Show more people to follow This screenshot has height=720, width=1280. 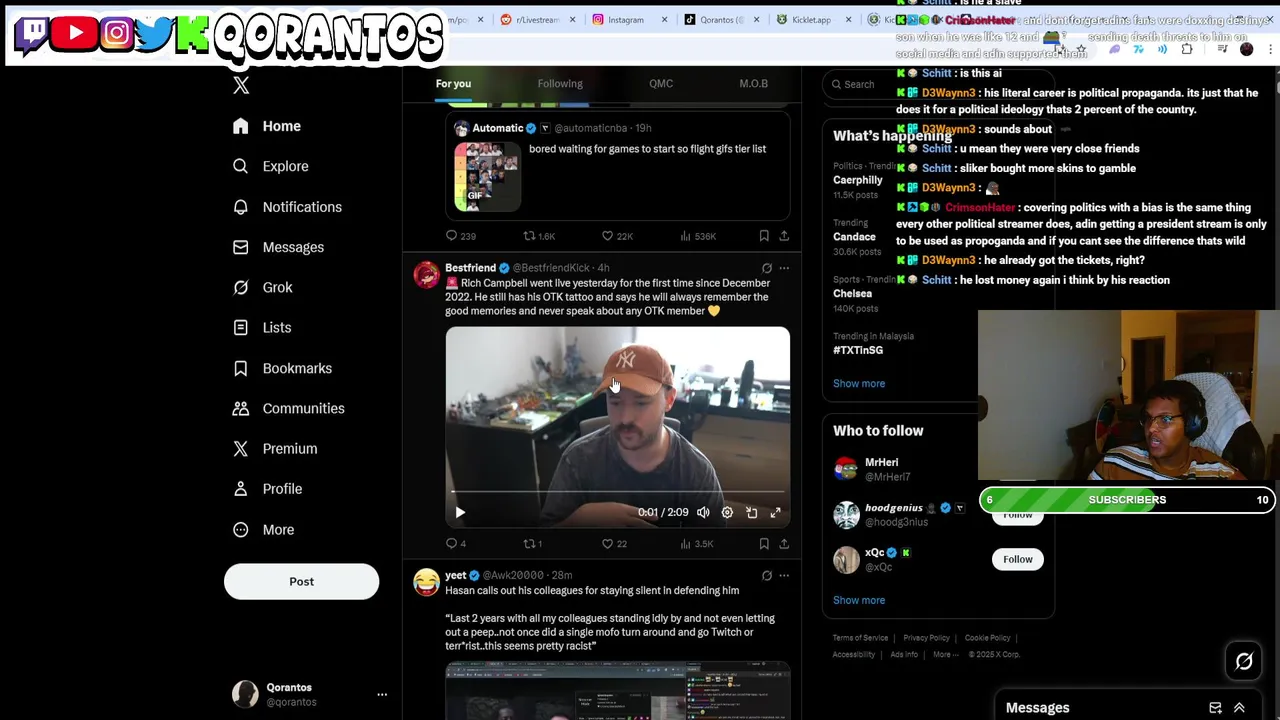[x=859, y=600]
